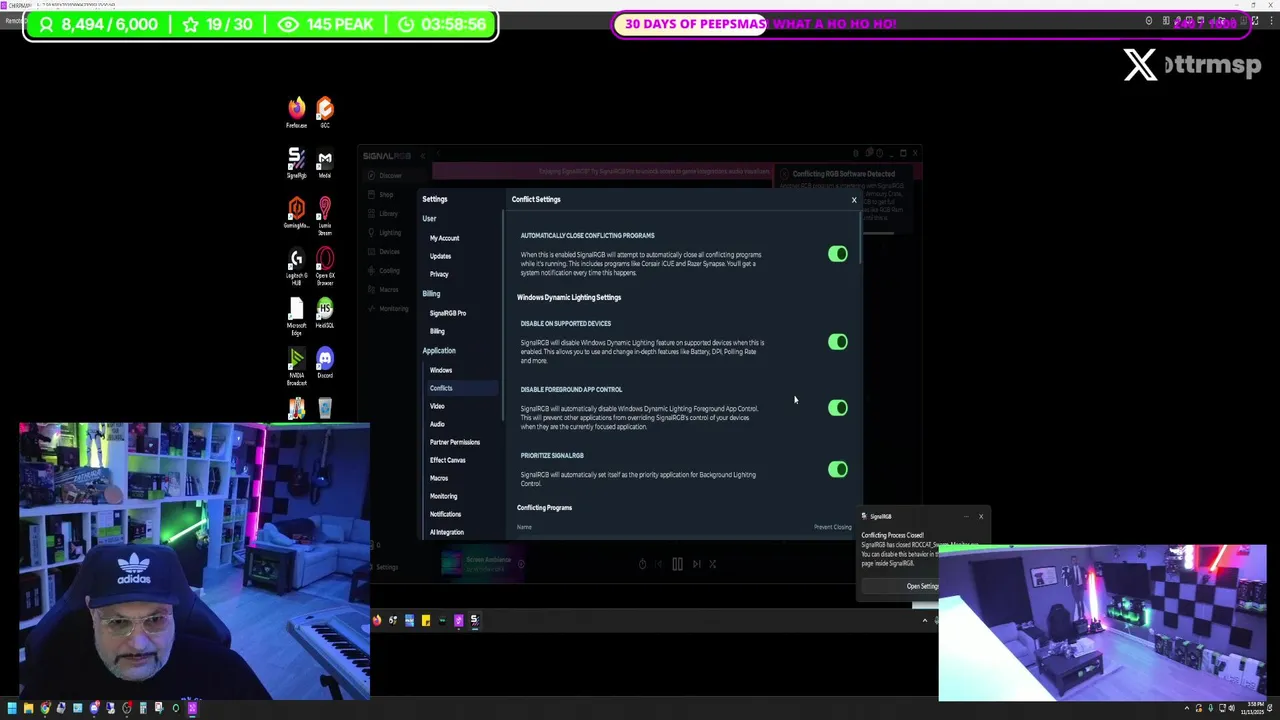Launch the SignalRgb desktop shortcut
The image size is (1280, 720).
(296, 163)
